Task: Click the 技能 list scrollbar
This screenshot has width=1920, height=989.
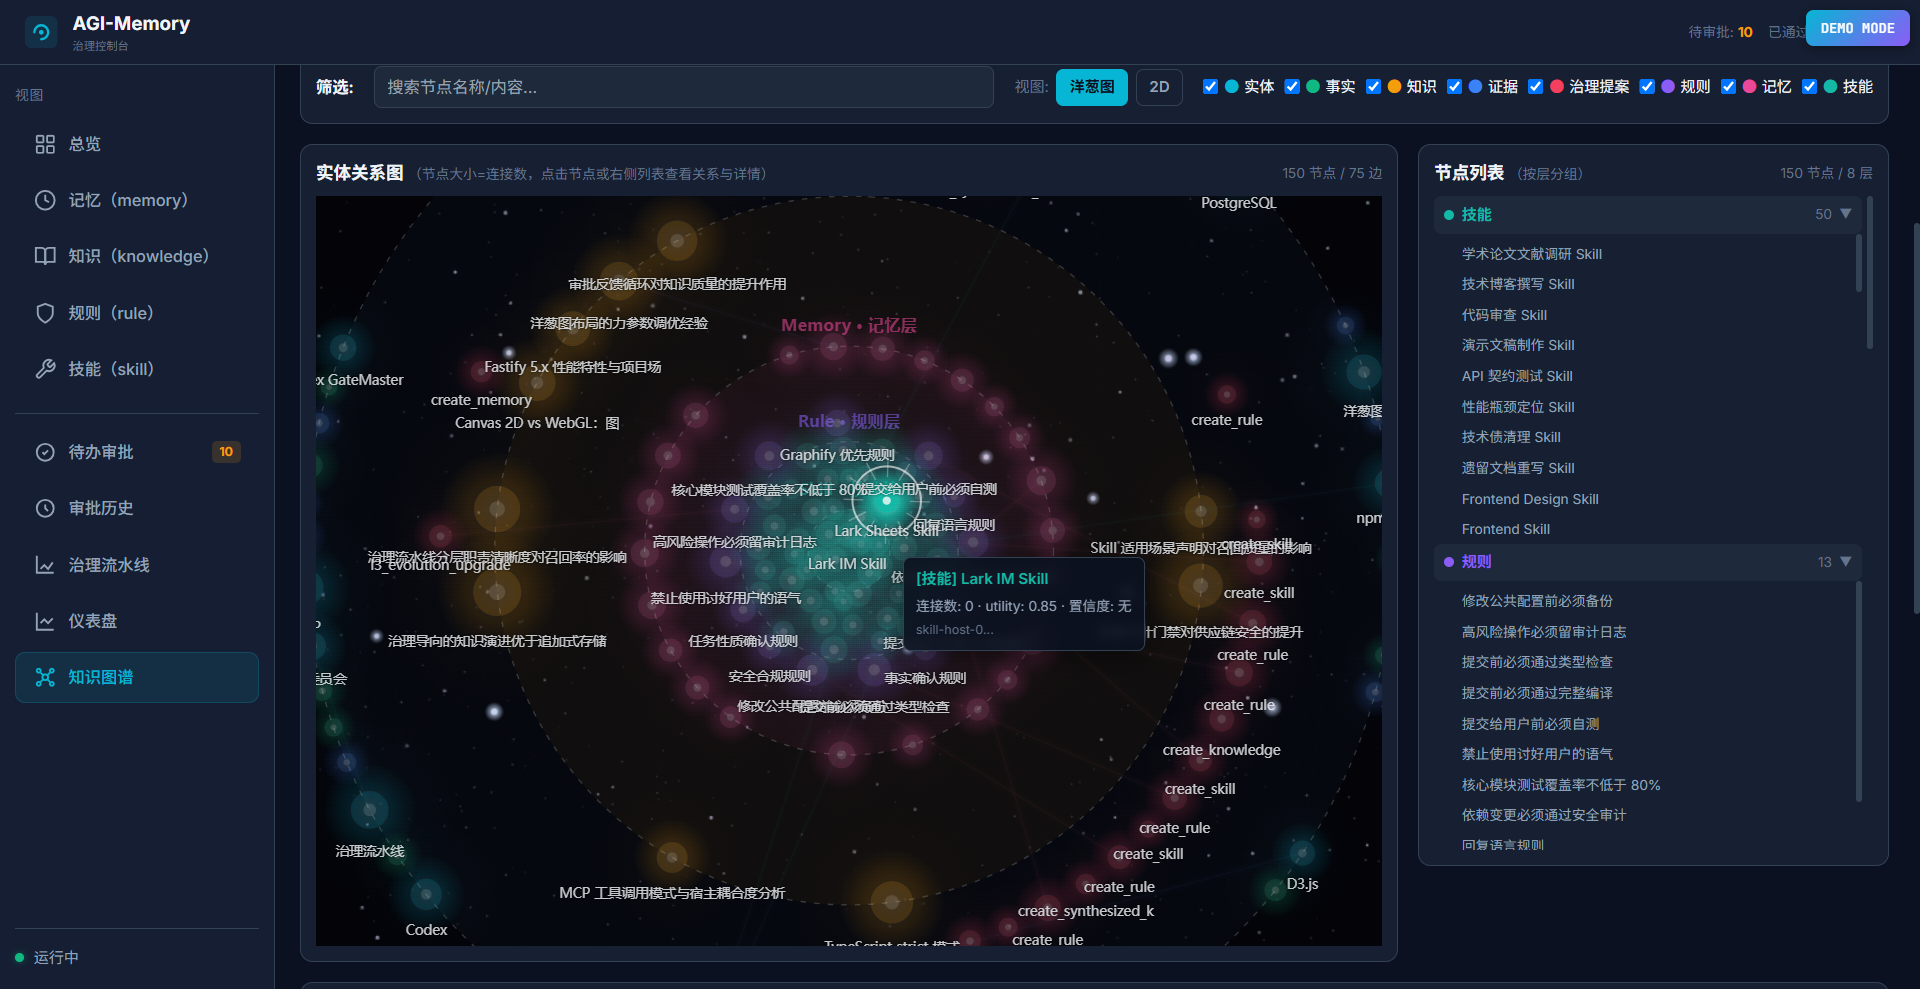Action: click(x=1859, y=263)
